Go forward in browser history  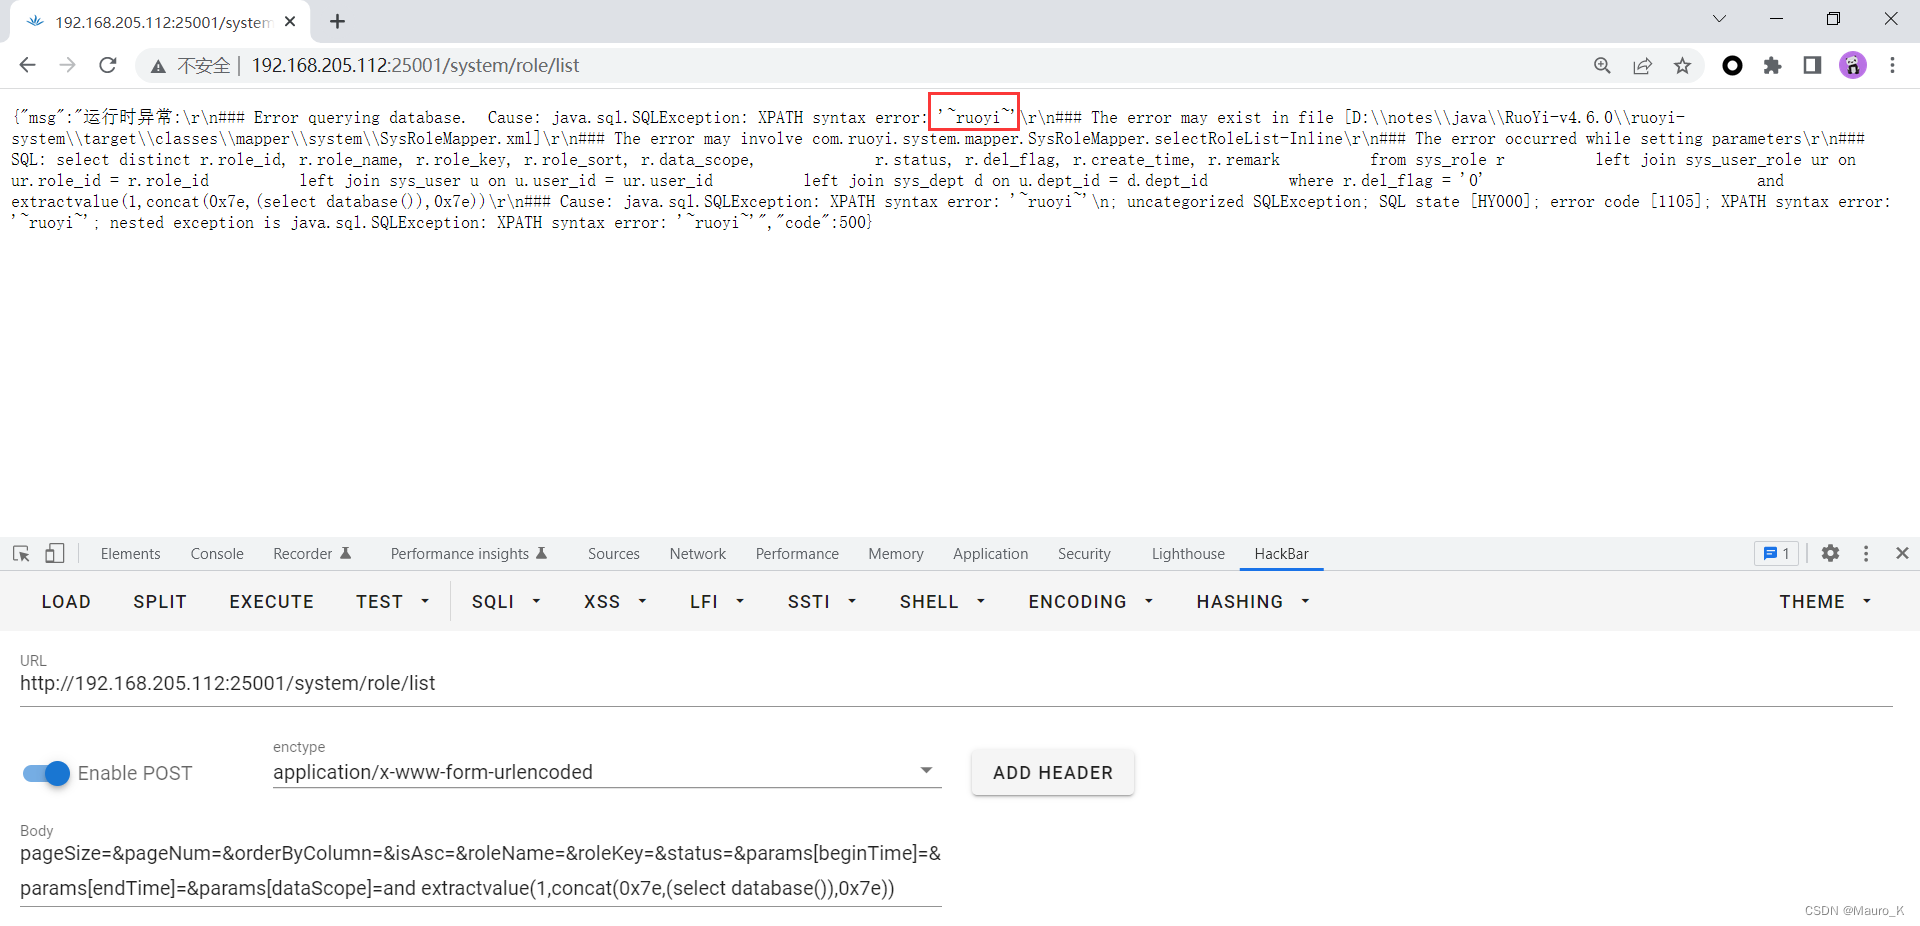point(67,65)
